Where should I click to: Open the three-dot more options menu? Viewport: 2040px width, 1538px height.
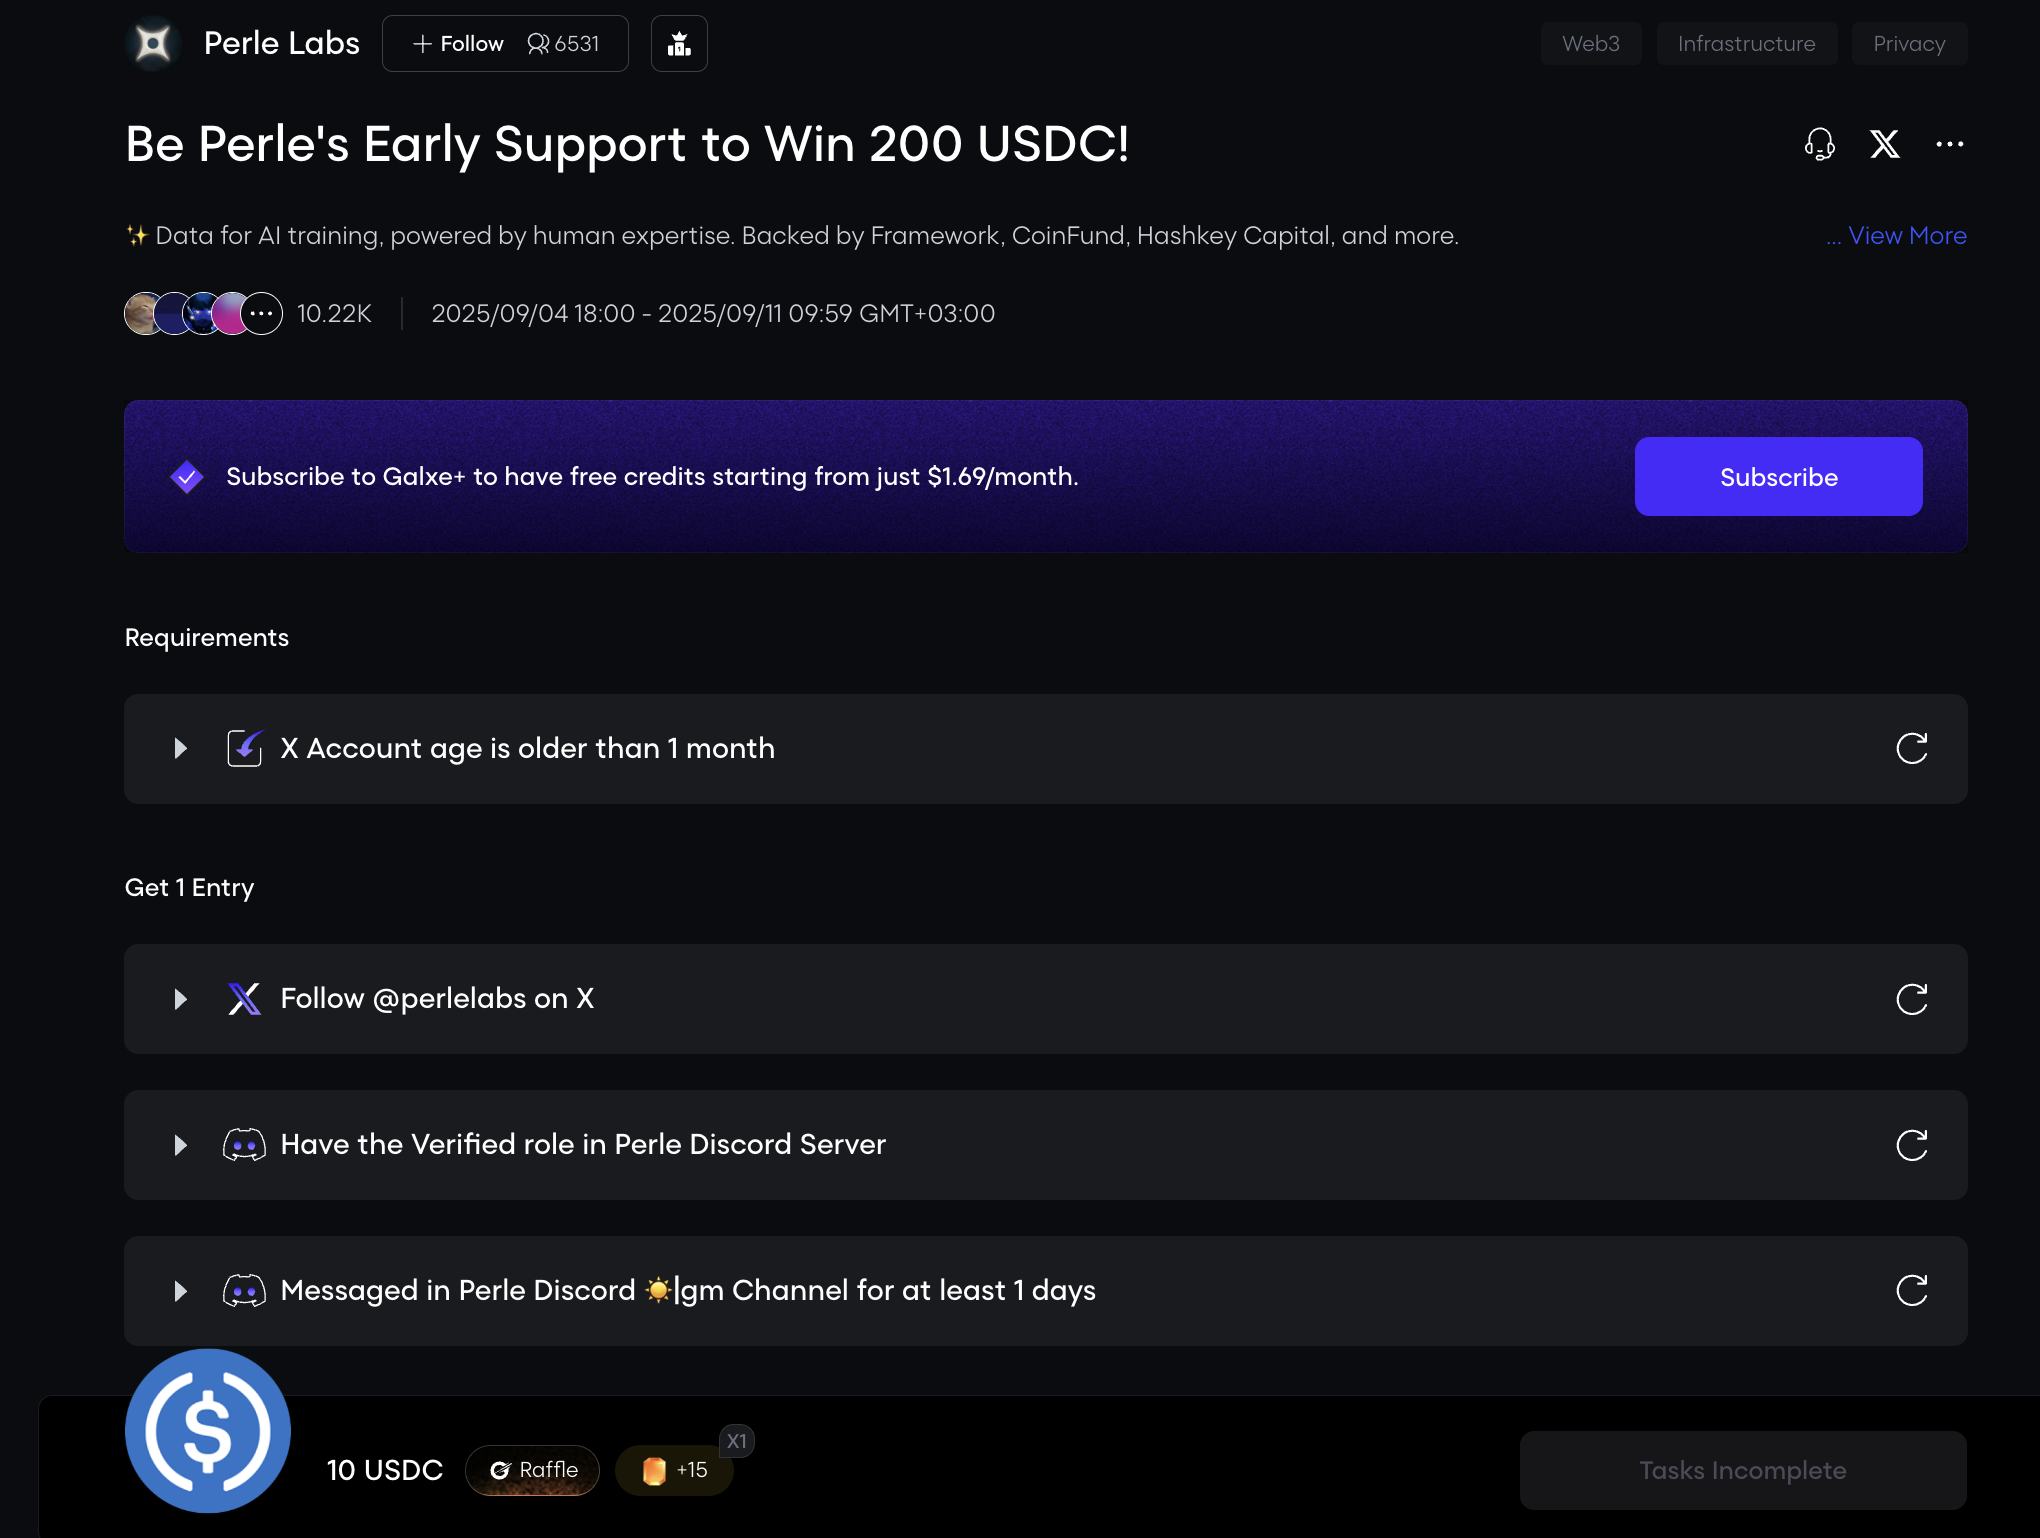(1949, 144)
